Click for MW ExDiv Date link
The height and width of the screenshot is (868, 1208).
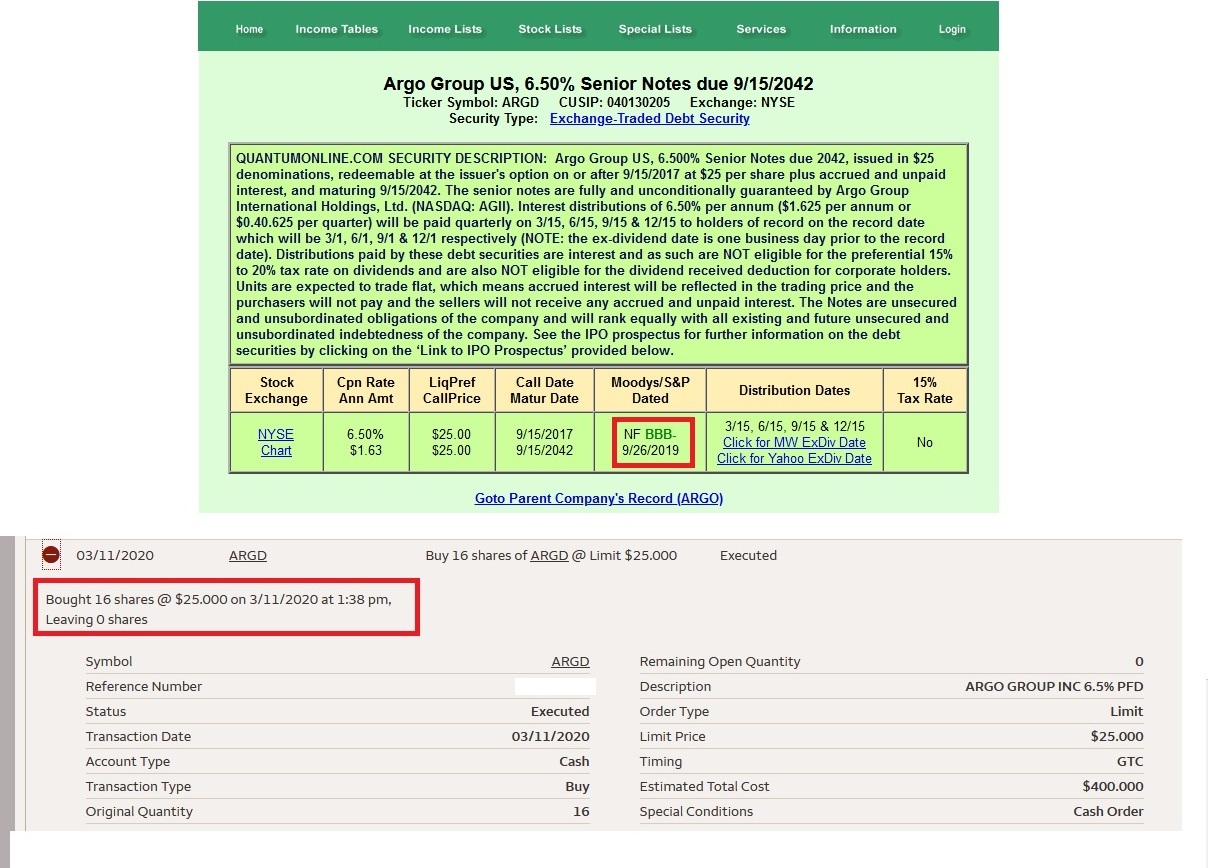[x=794, y=442]
